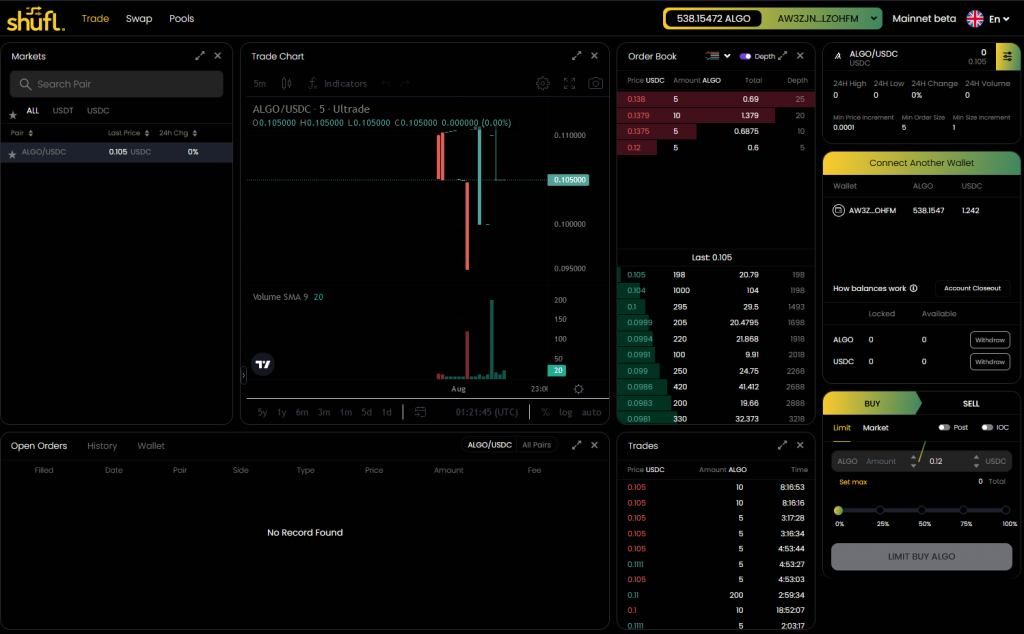Open the History tab in Open Orders
The width and height of the screenshot is (1024, 634).
103,445
